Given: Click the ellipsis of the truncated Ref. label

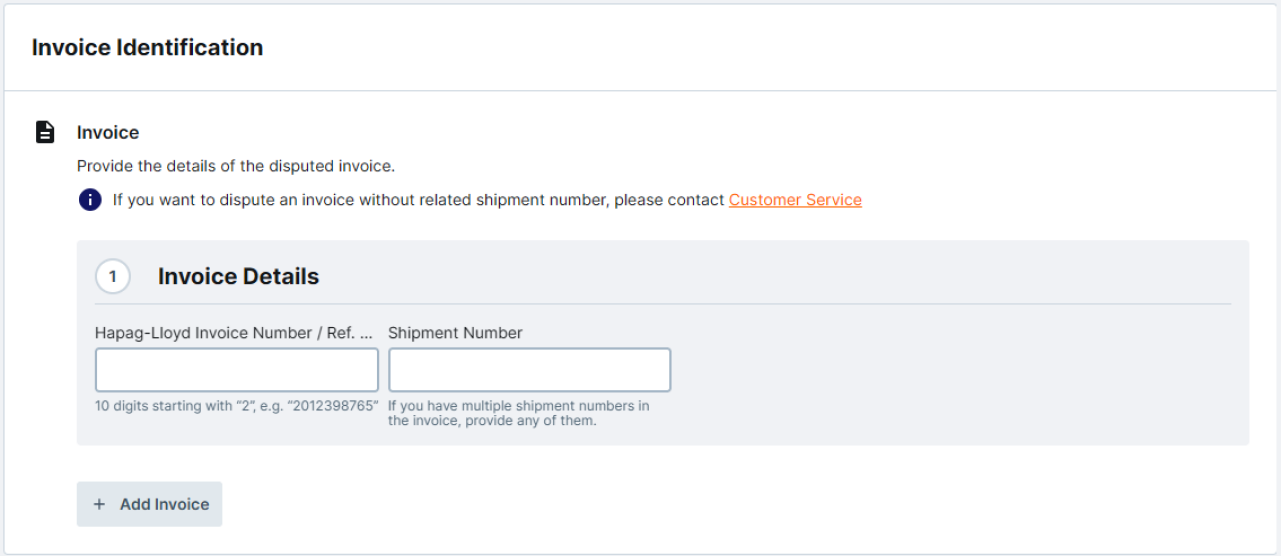Looking at the screenshot, I should point(365,333).
